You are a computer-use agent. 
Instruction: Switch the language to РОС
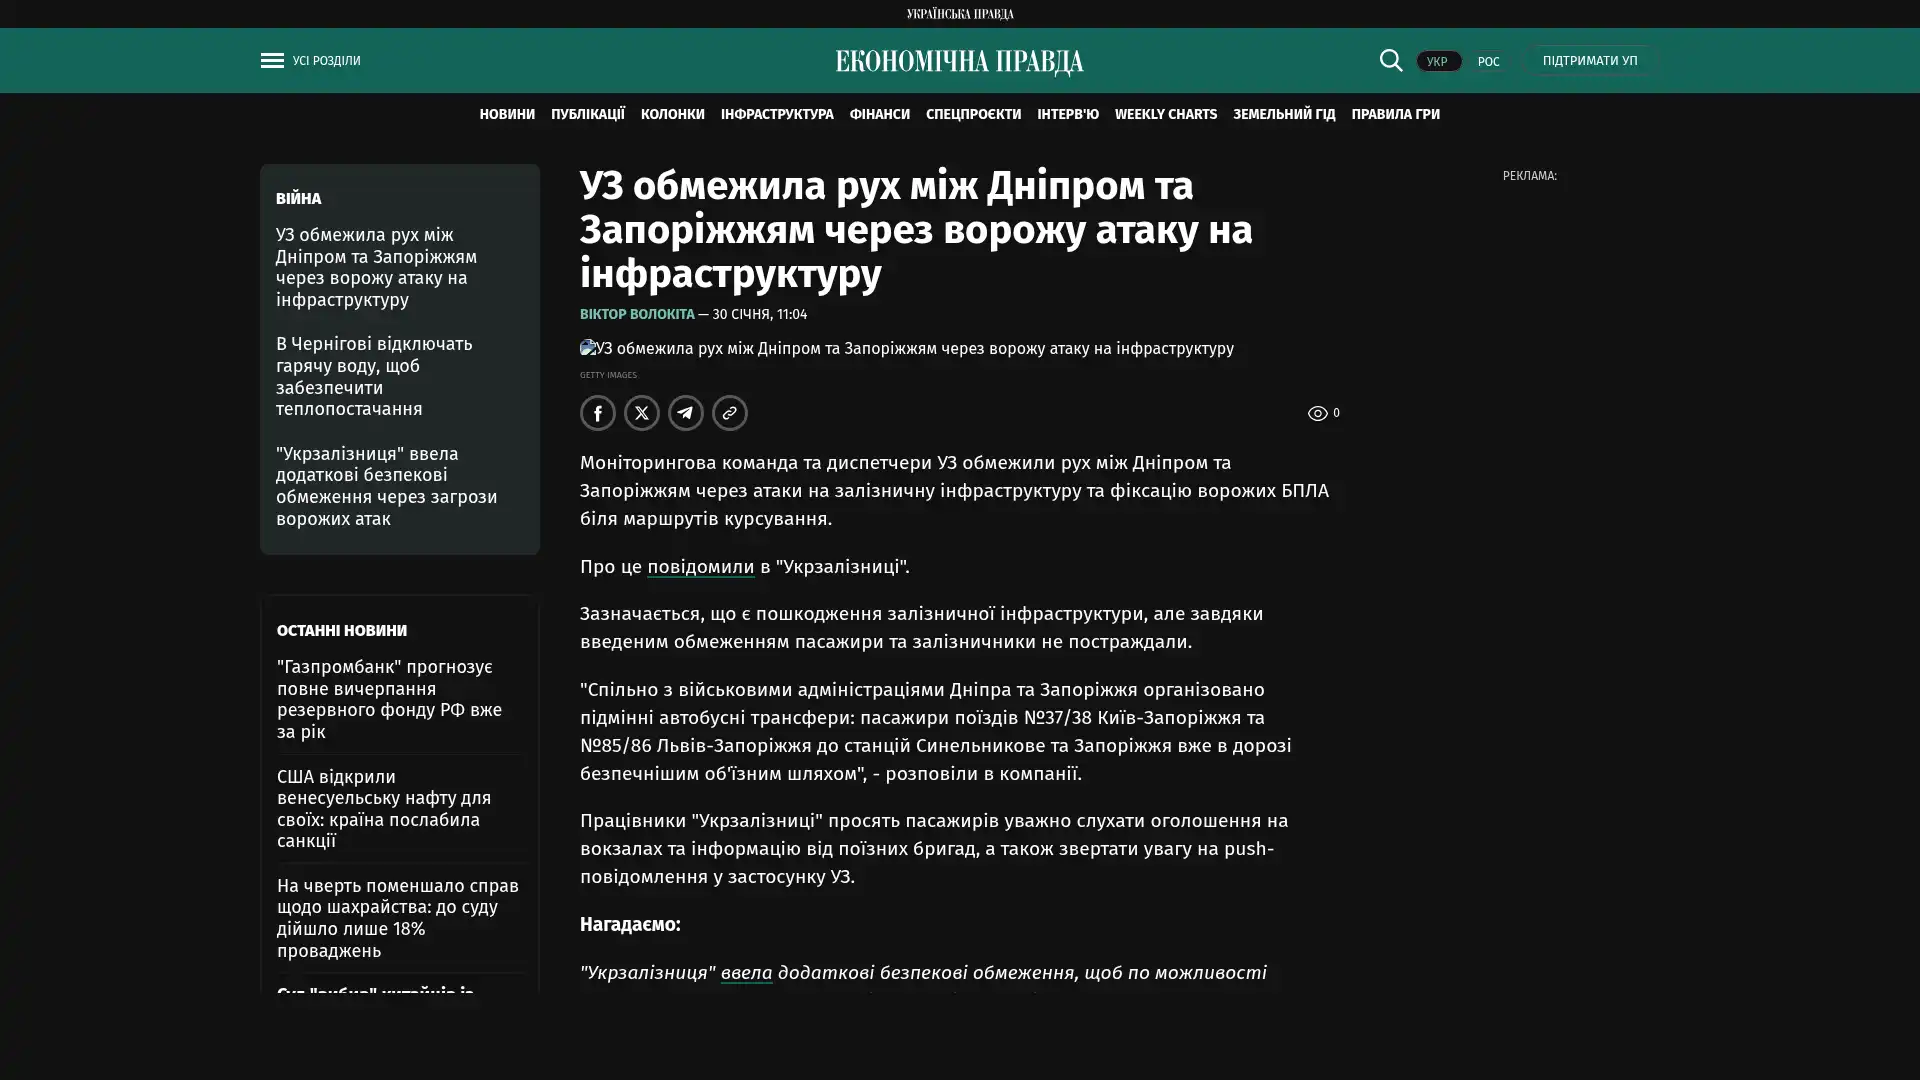pos(1488,62)
